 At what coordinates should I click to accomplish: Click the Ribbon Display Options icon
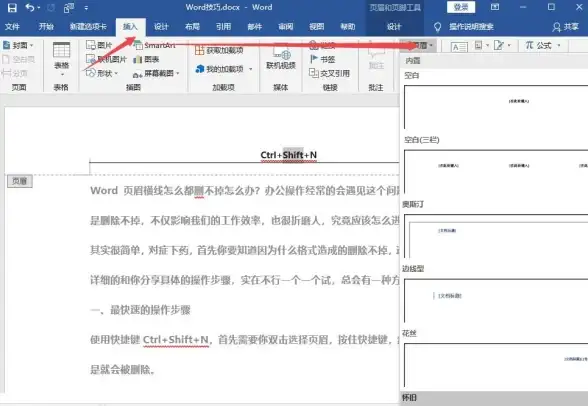[495, 7]
